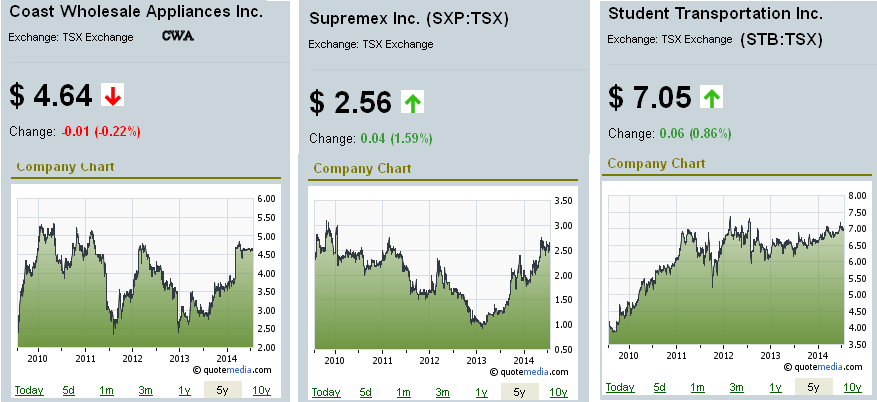Select Today range on Coast Wholesale chart

point(29,390)
